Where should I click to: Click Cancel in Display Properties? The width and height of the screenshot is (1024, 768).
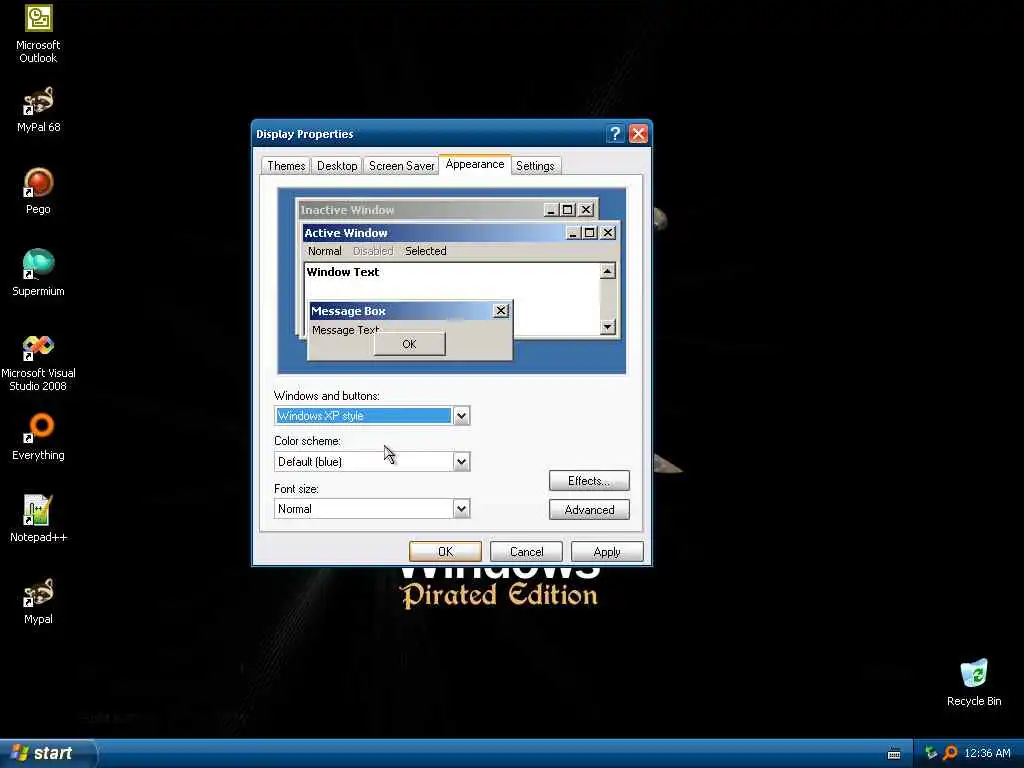[x=526, y=552]
